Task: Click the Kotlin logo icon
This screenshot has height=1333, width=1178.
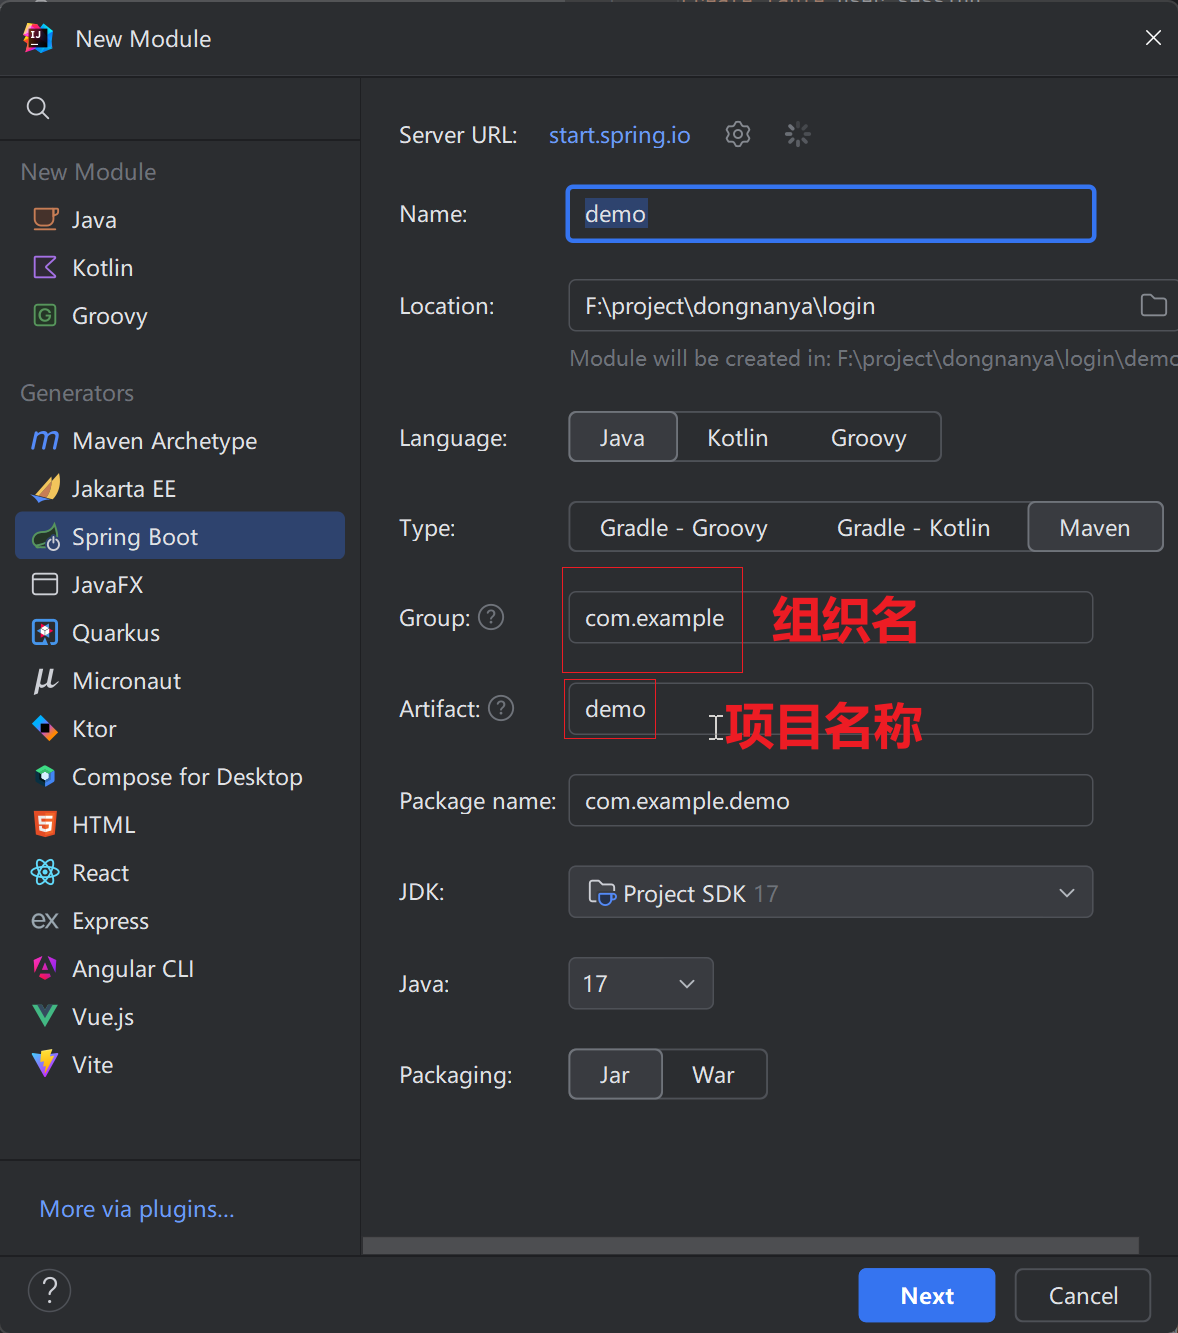Action: (45, 267)
